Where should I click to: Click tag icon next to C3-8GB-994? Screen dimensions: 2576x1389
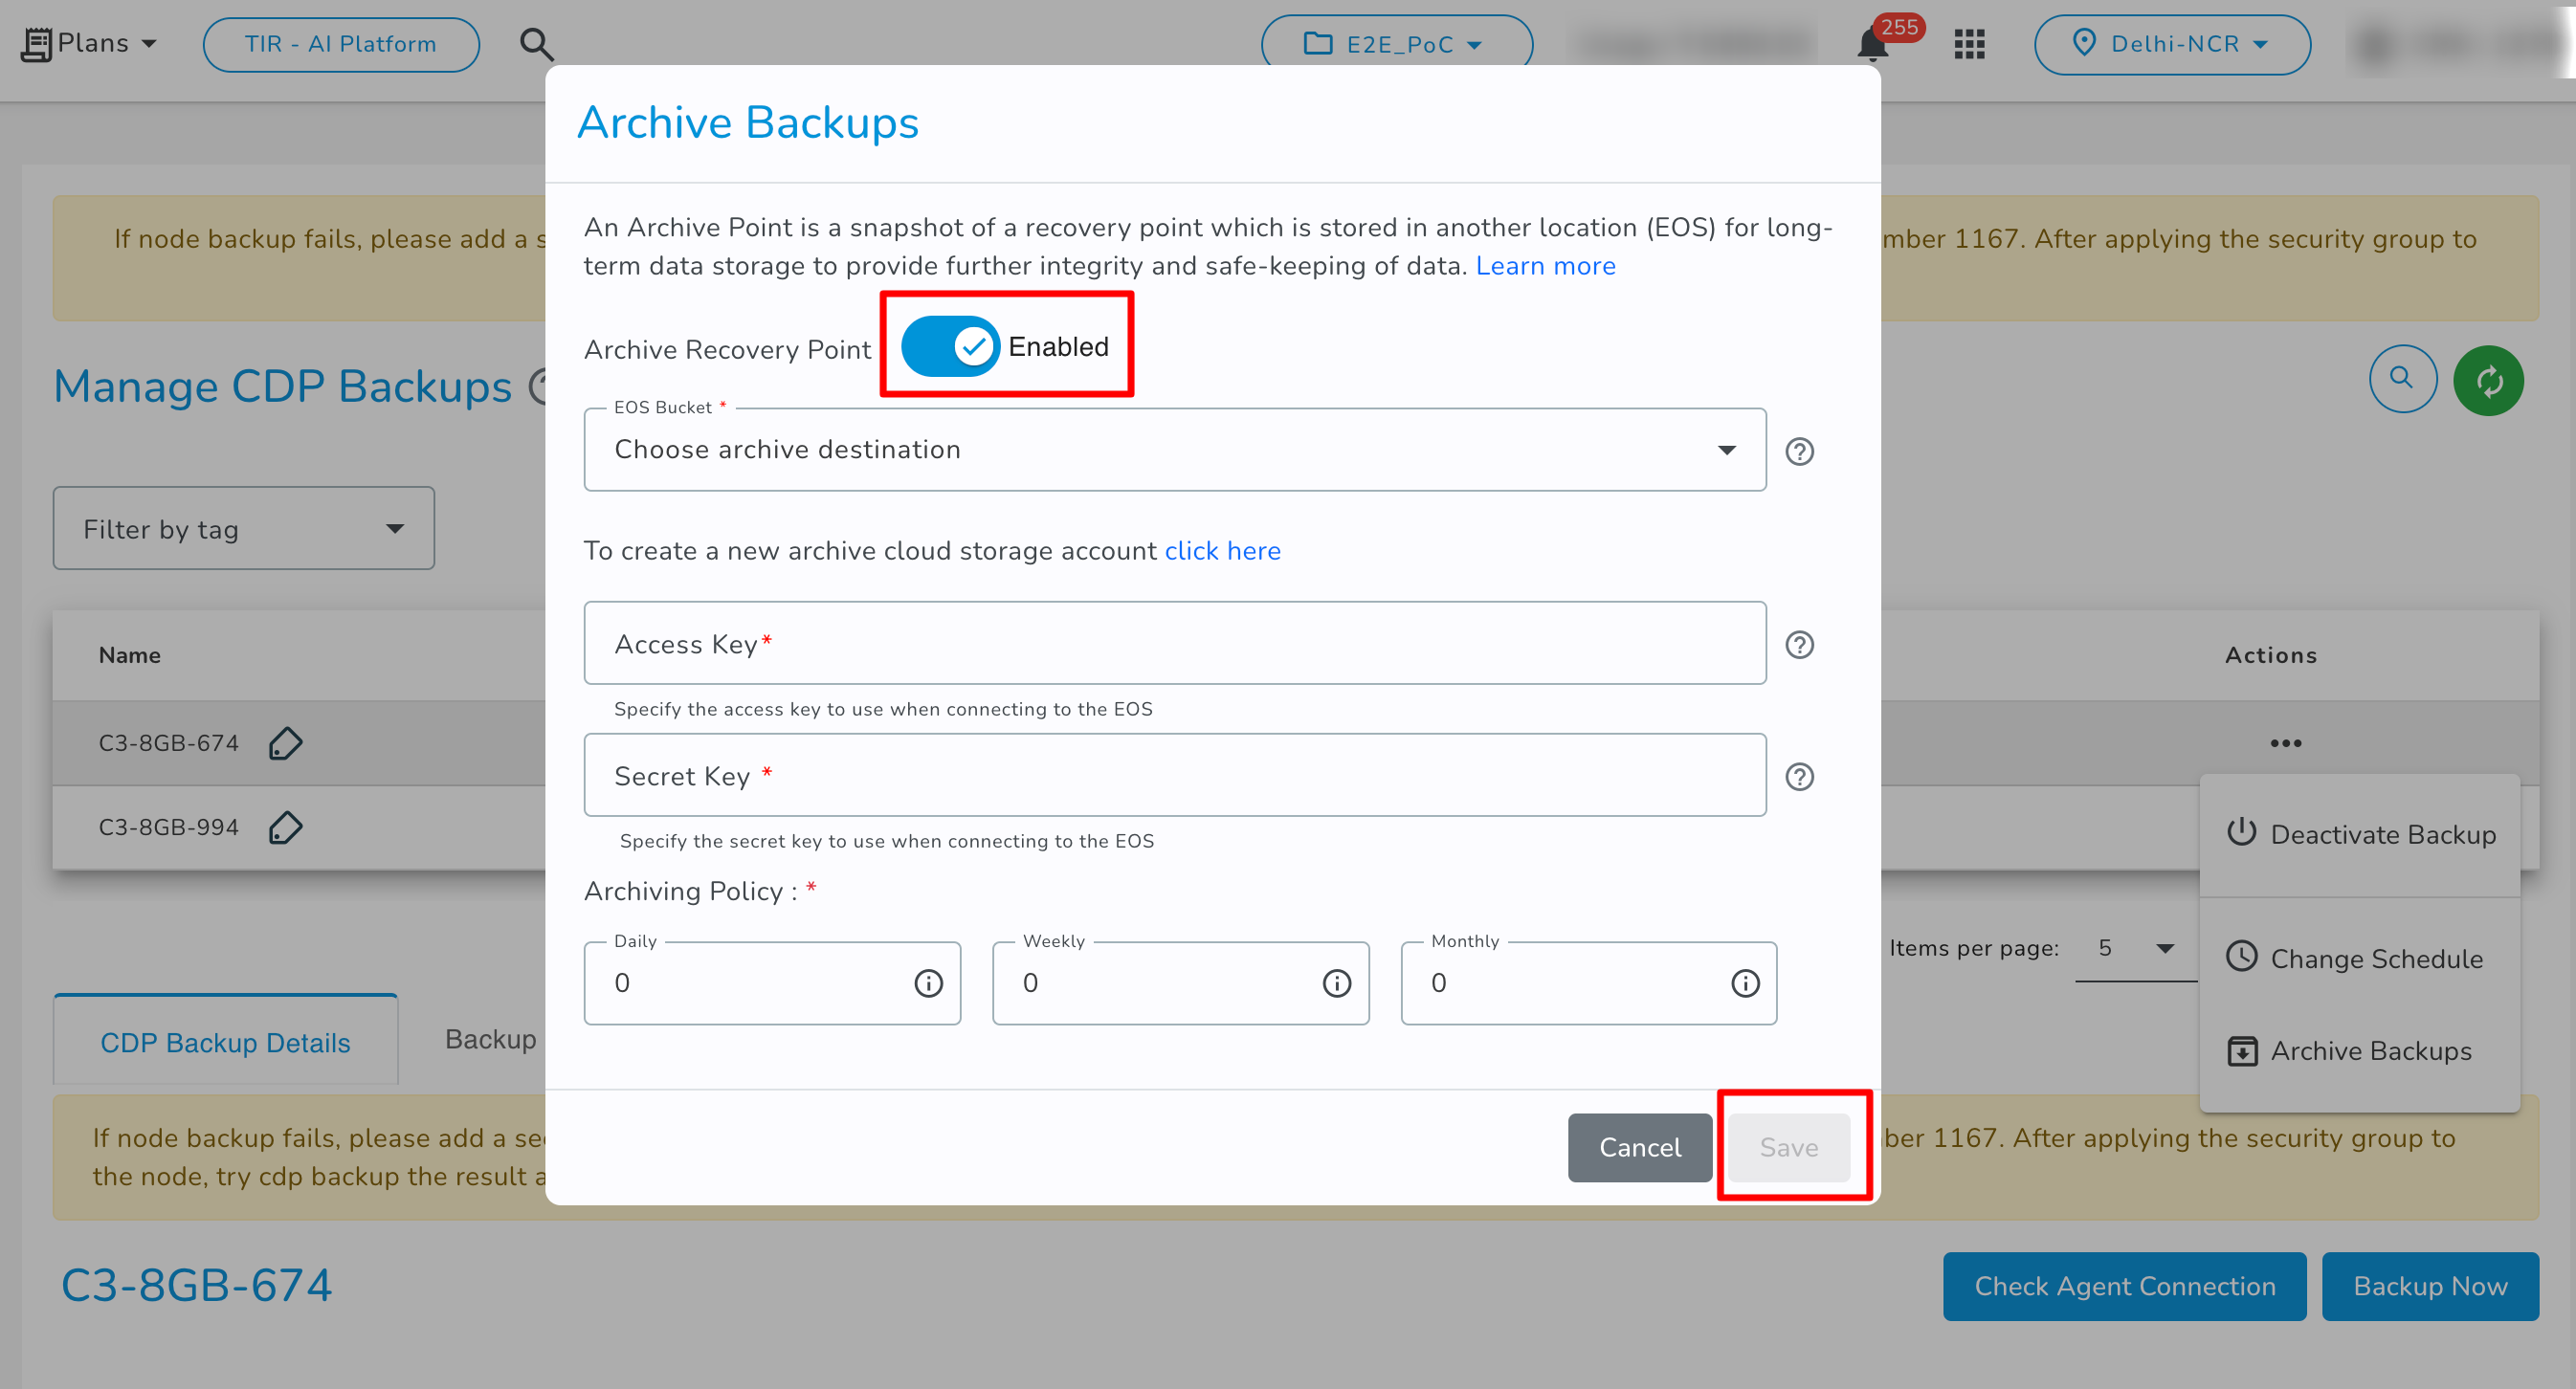(x=285, y=827)
